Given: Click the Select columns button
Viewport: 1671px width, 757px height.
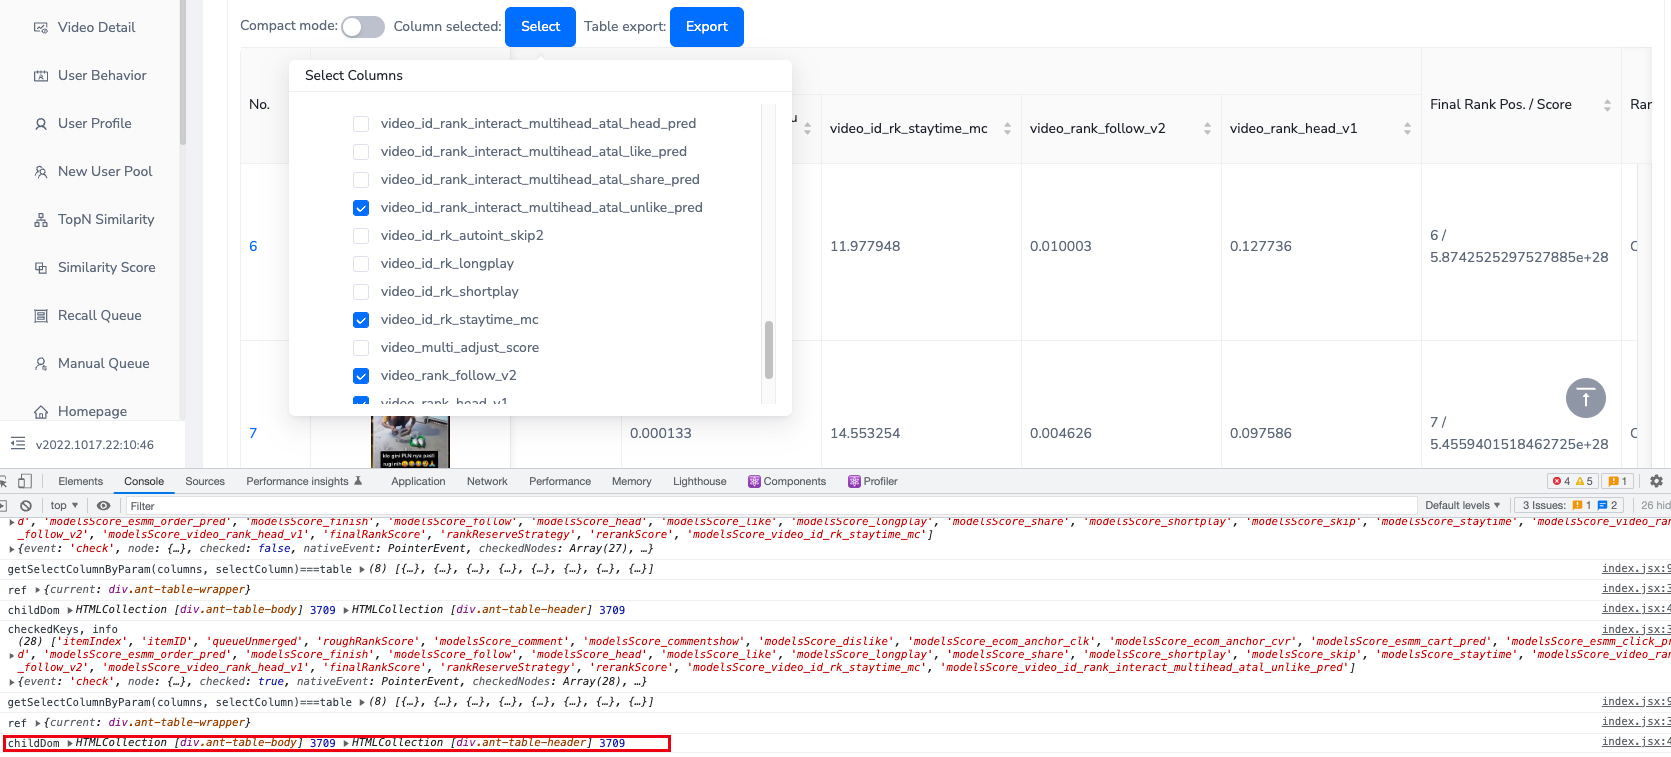Looking at the screenshot, I should [x=540, y=27].
